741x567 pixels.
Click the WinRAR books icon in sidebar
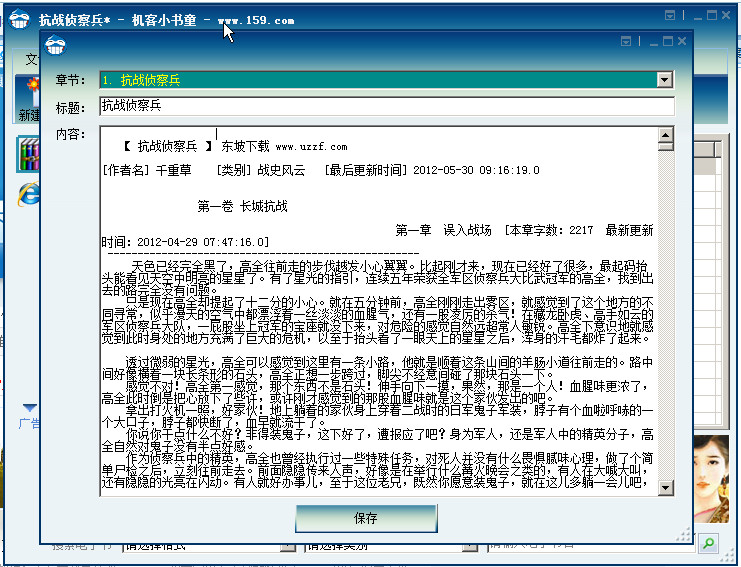click(28, 154)
